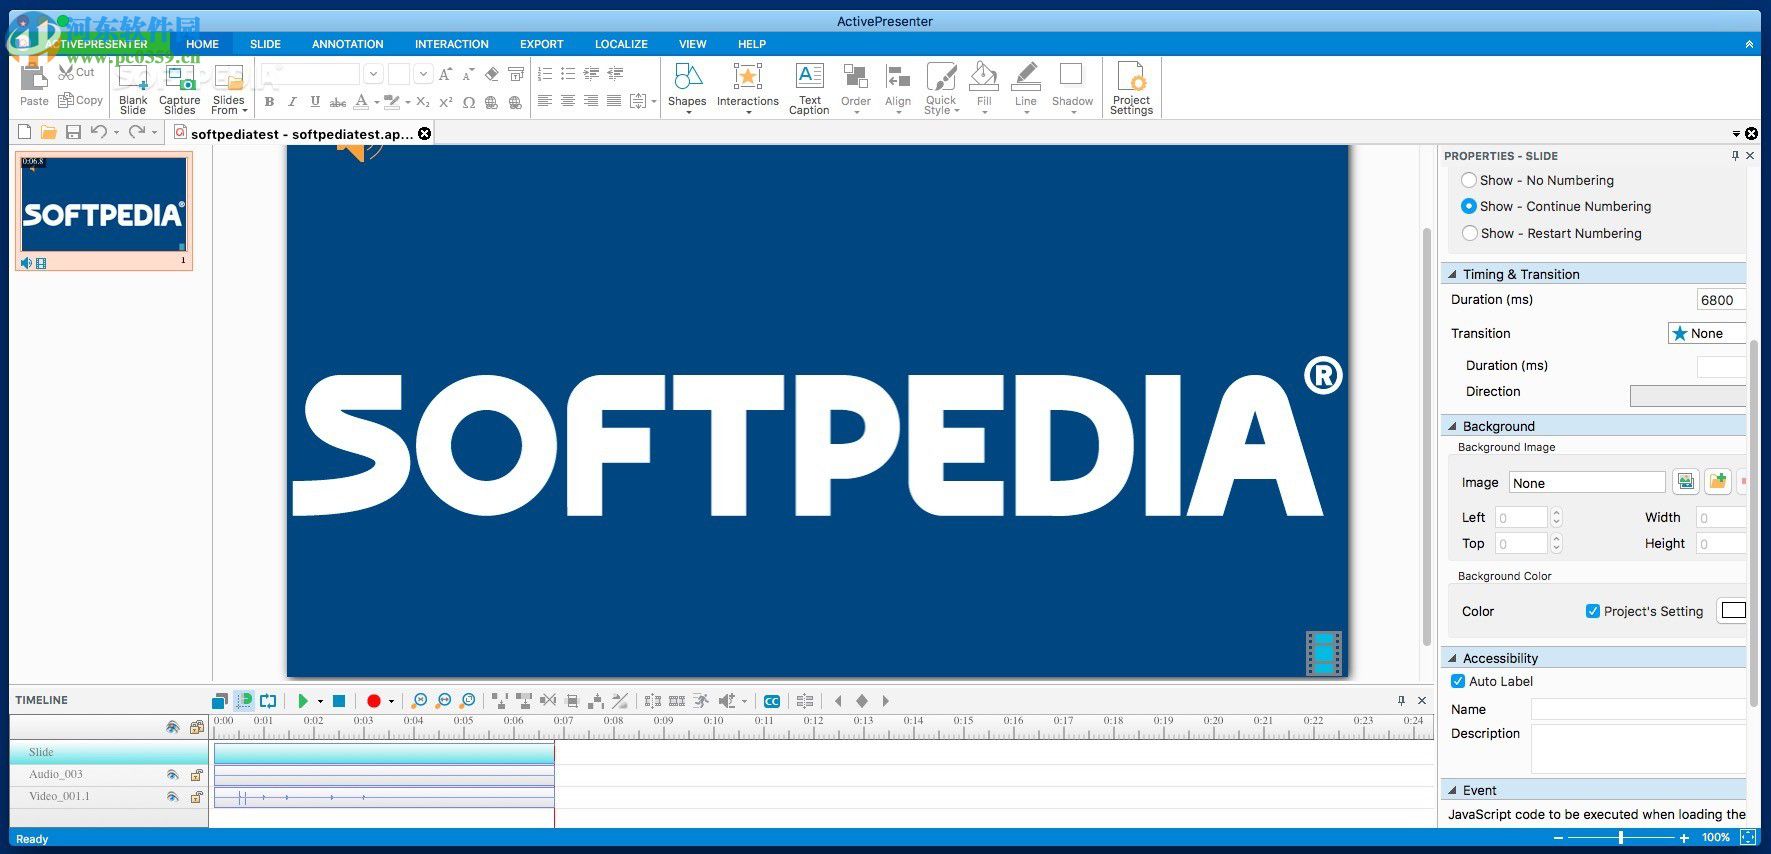Open the SLIDE ribbon tab
Viewport: 1771px width, 854px height.
click(x=265, y=44)
